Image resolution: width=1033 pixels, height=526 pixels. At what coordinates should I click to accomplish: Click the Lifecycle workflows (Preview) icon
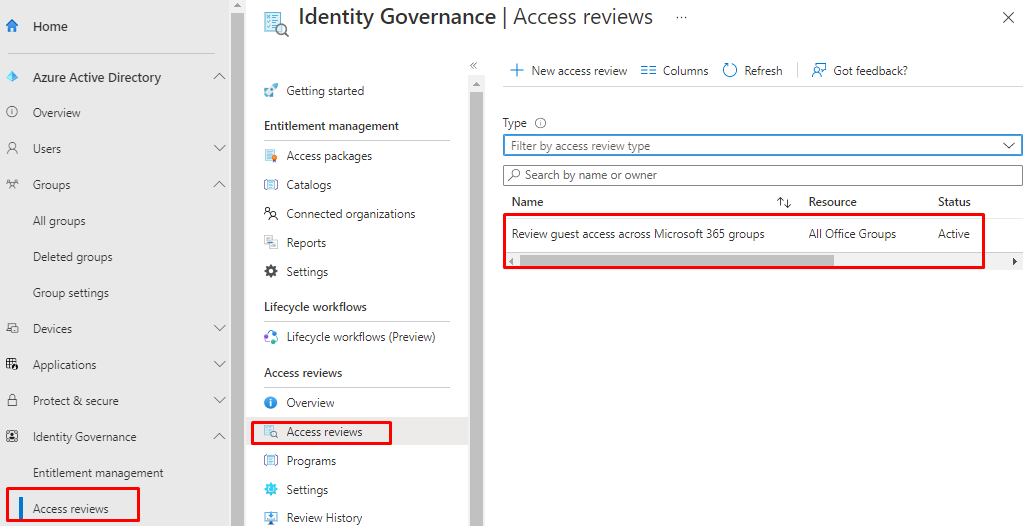coord(270,337)
